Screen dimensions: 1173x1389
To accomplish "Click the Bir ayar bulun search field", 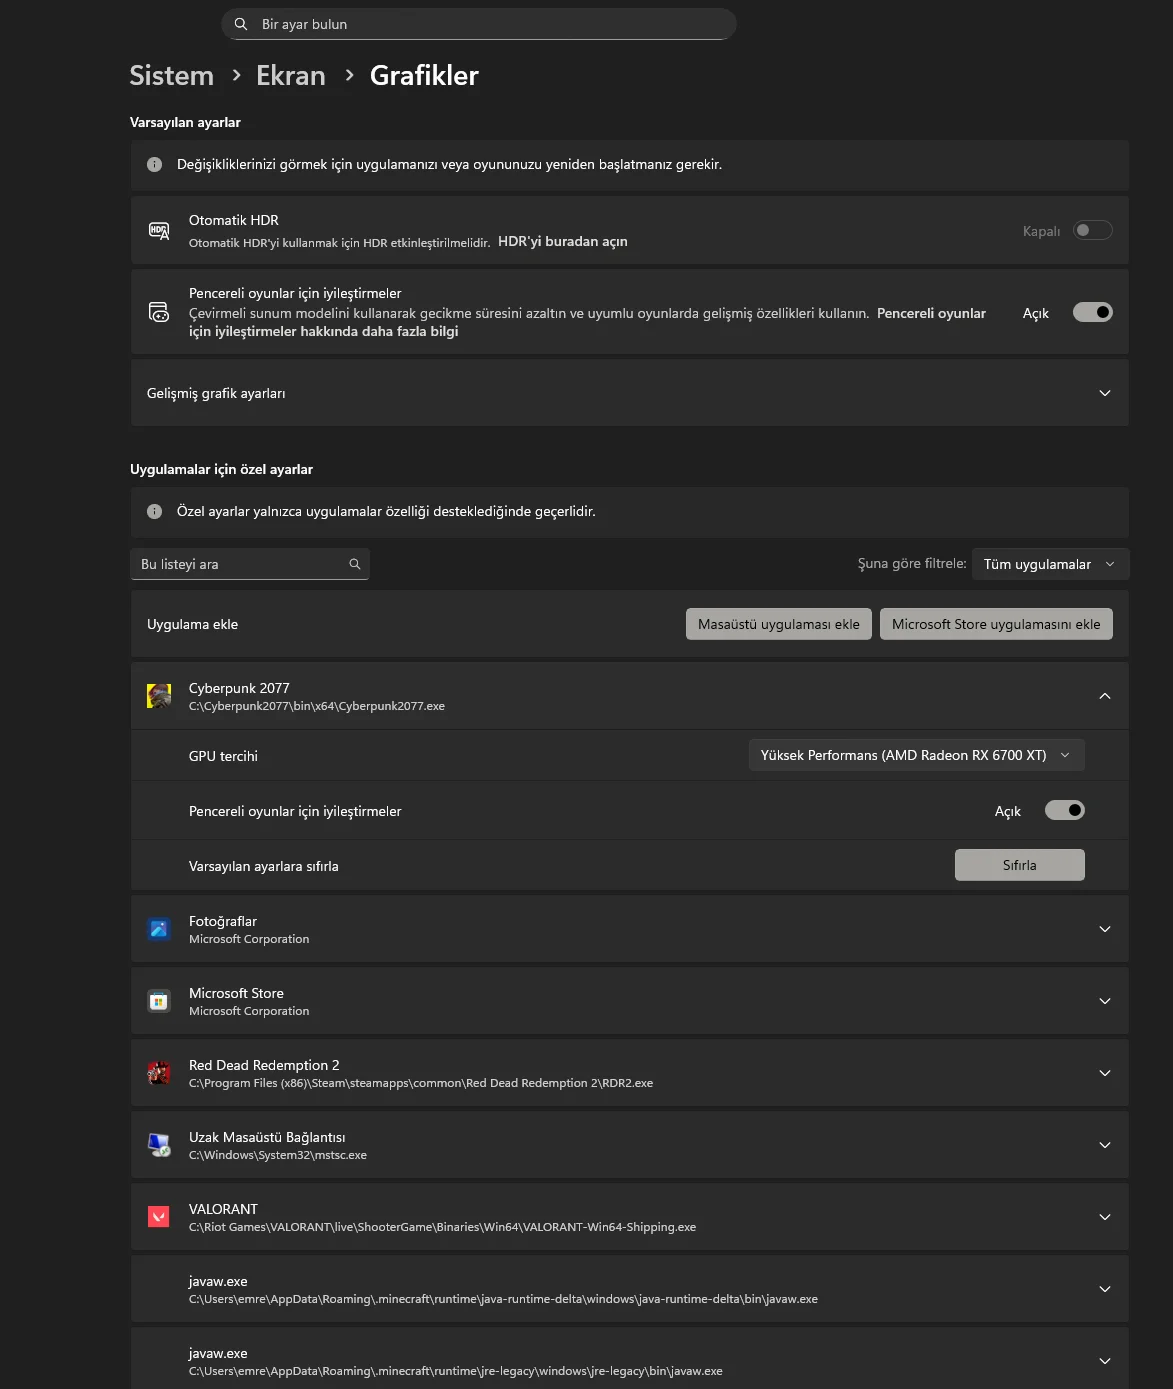I will 477,23.
